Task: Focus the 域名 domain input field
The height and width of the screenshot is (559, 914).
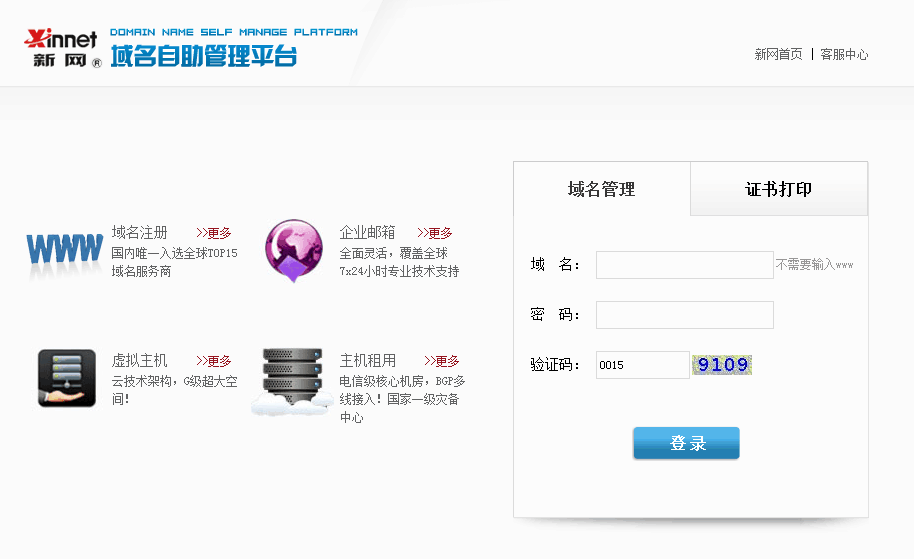Action: pyautogui.click(x=684, y=265)
